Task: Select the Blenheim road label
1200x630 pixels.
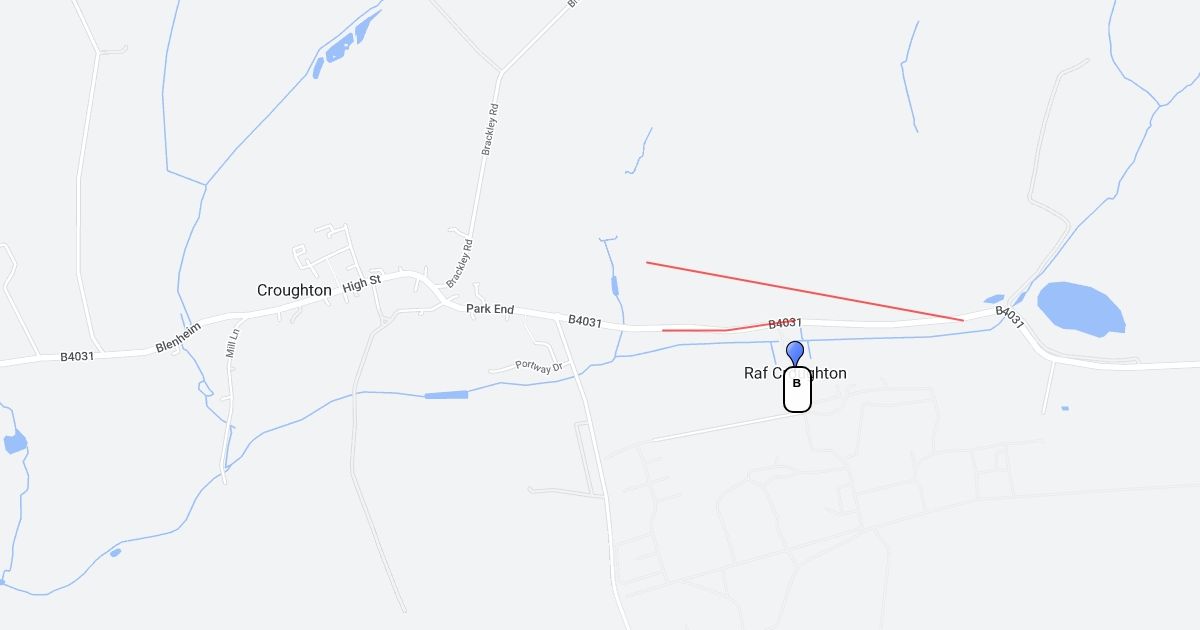Action: (179, 337)
